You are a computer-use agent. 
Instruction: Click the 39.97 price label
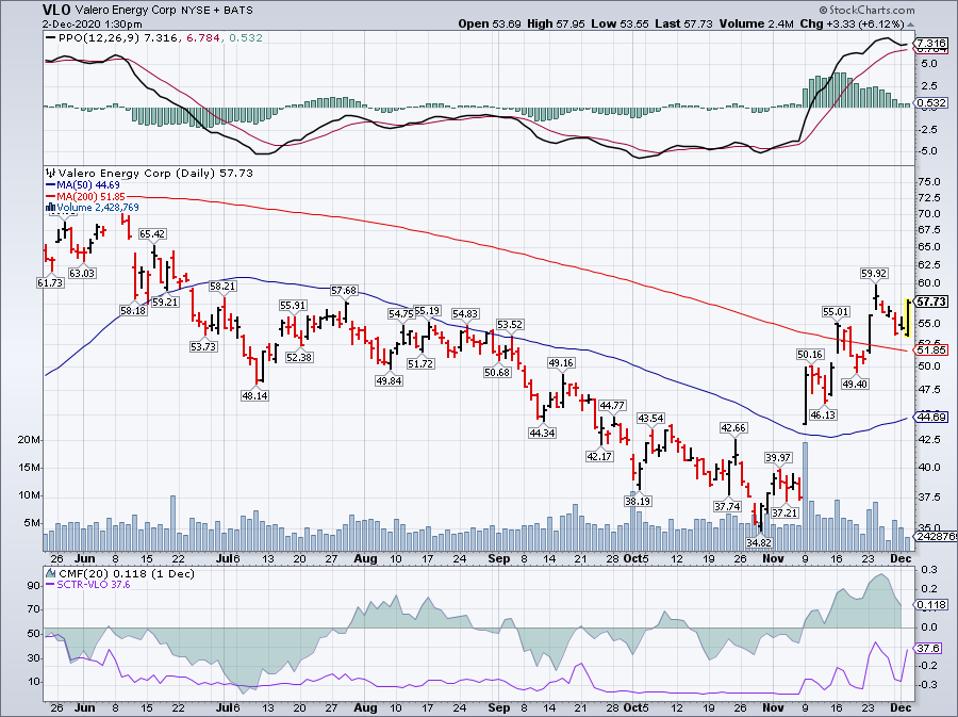(778, 457)
